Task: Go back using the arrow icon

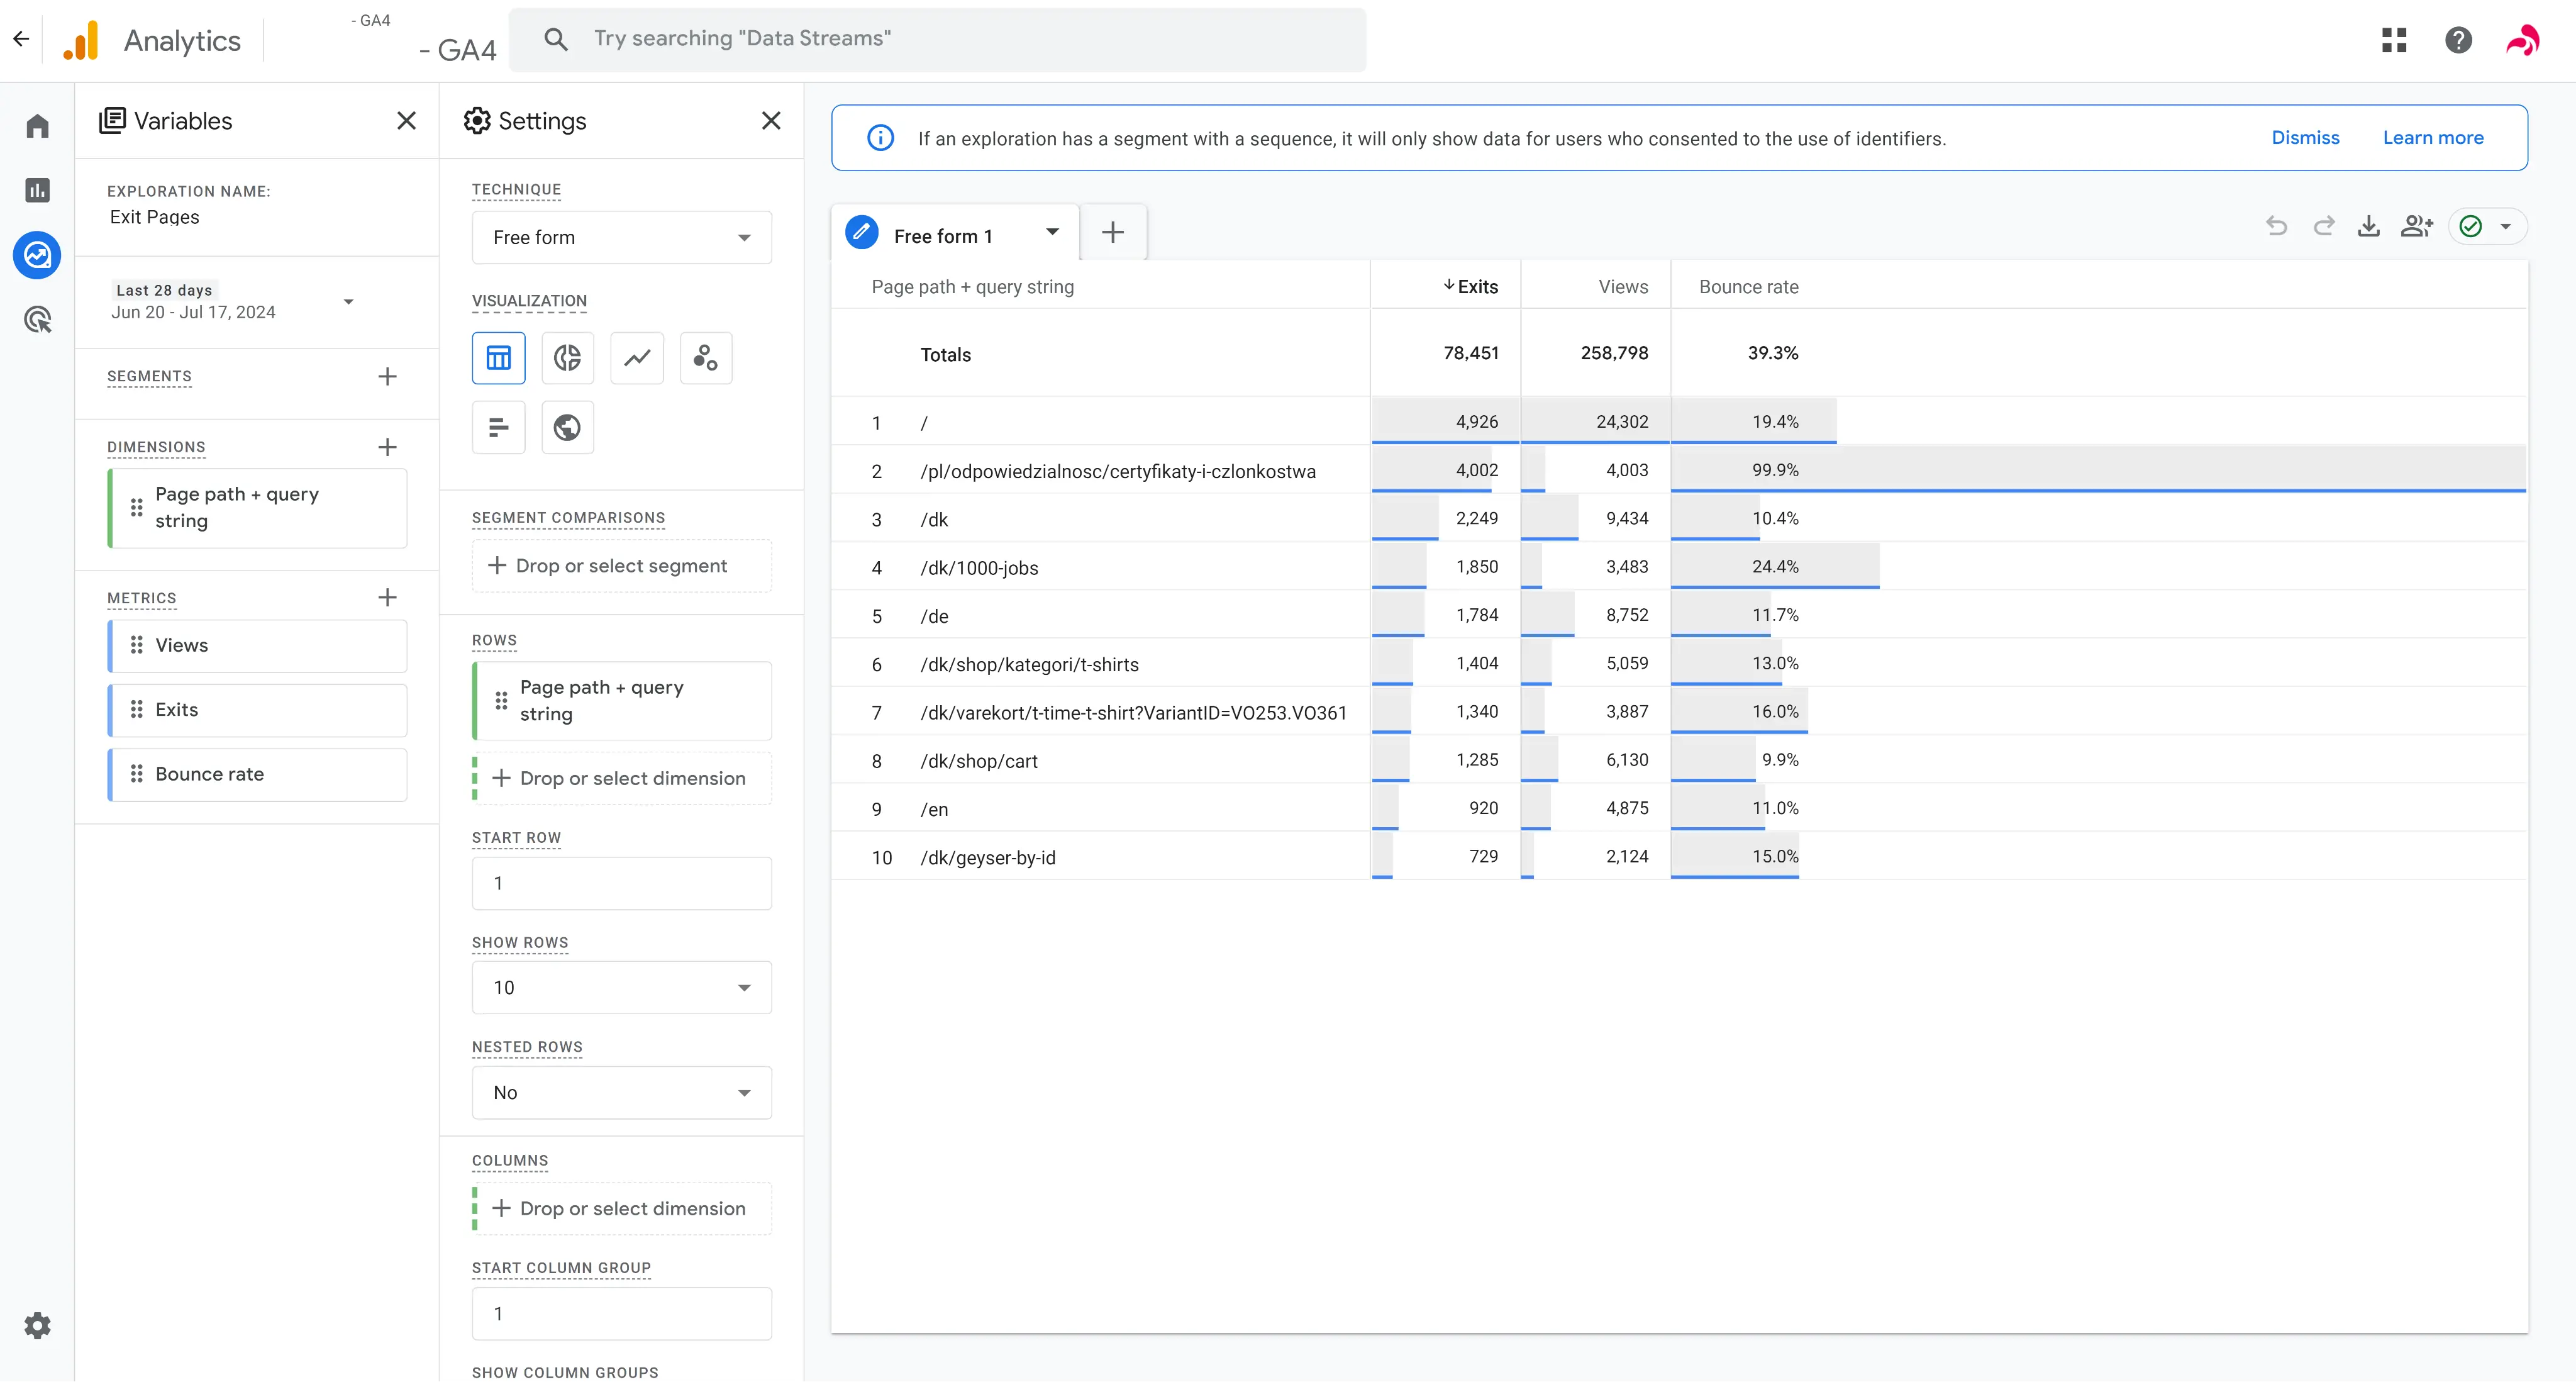Action: click(21, 40)
